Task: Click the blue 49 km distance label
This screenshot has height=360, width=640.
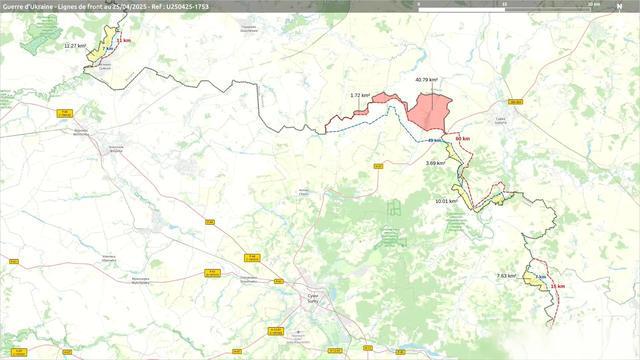Action: click(x=434, y=140)
